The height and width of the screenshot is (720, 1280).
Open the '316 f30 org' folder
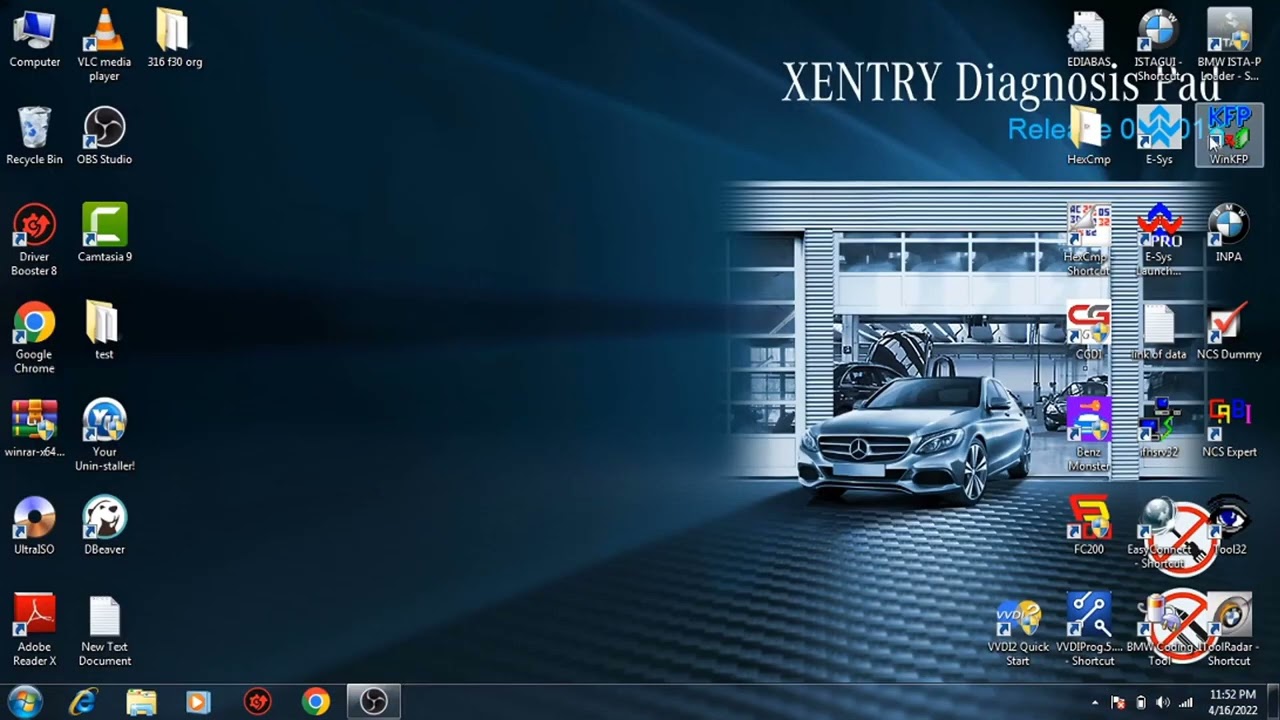(x=174, y=40)
